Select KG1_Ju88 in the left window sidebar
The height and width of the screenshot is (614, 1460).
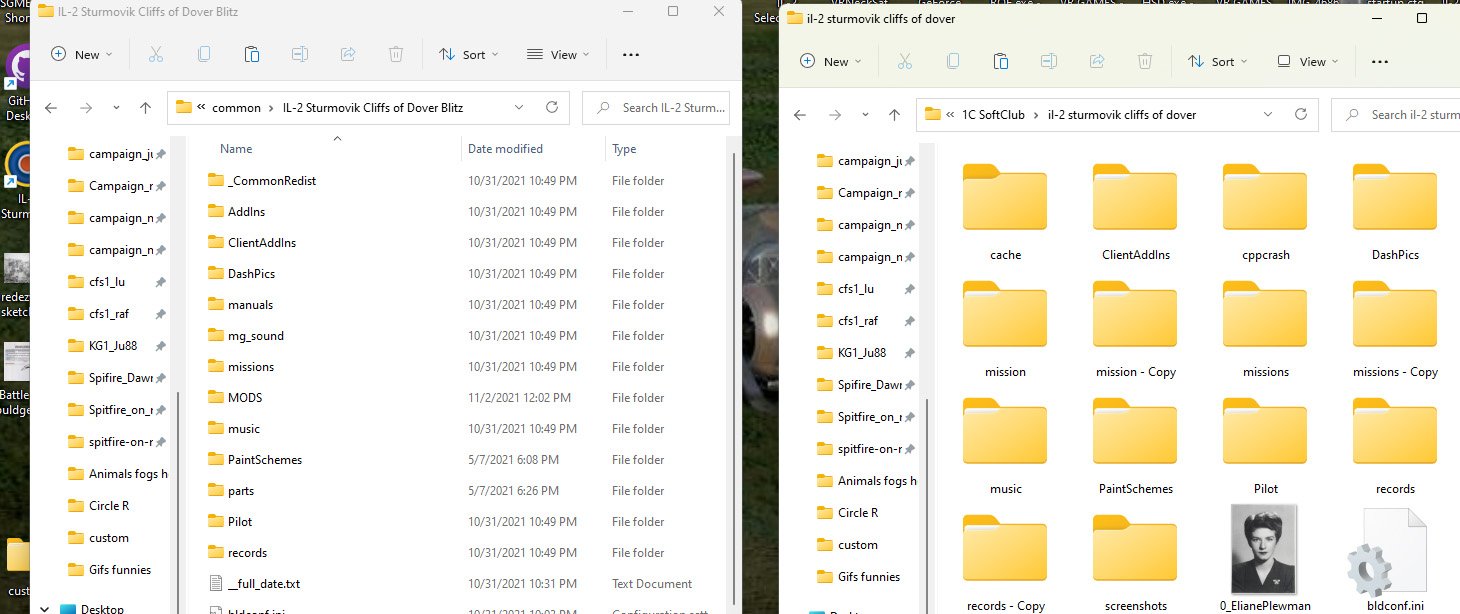(112, 346)
